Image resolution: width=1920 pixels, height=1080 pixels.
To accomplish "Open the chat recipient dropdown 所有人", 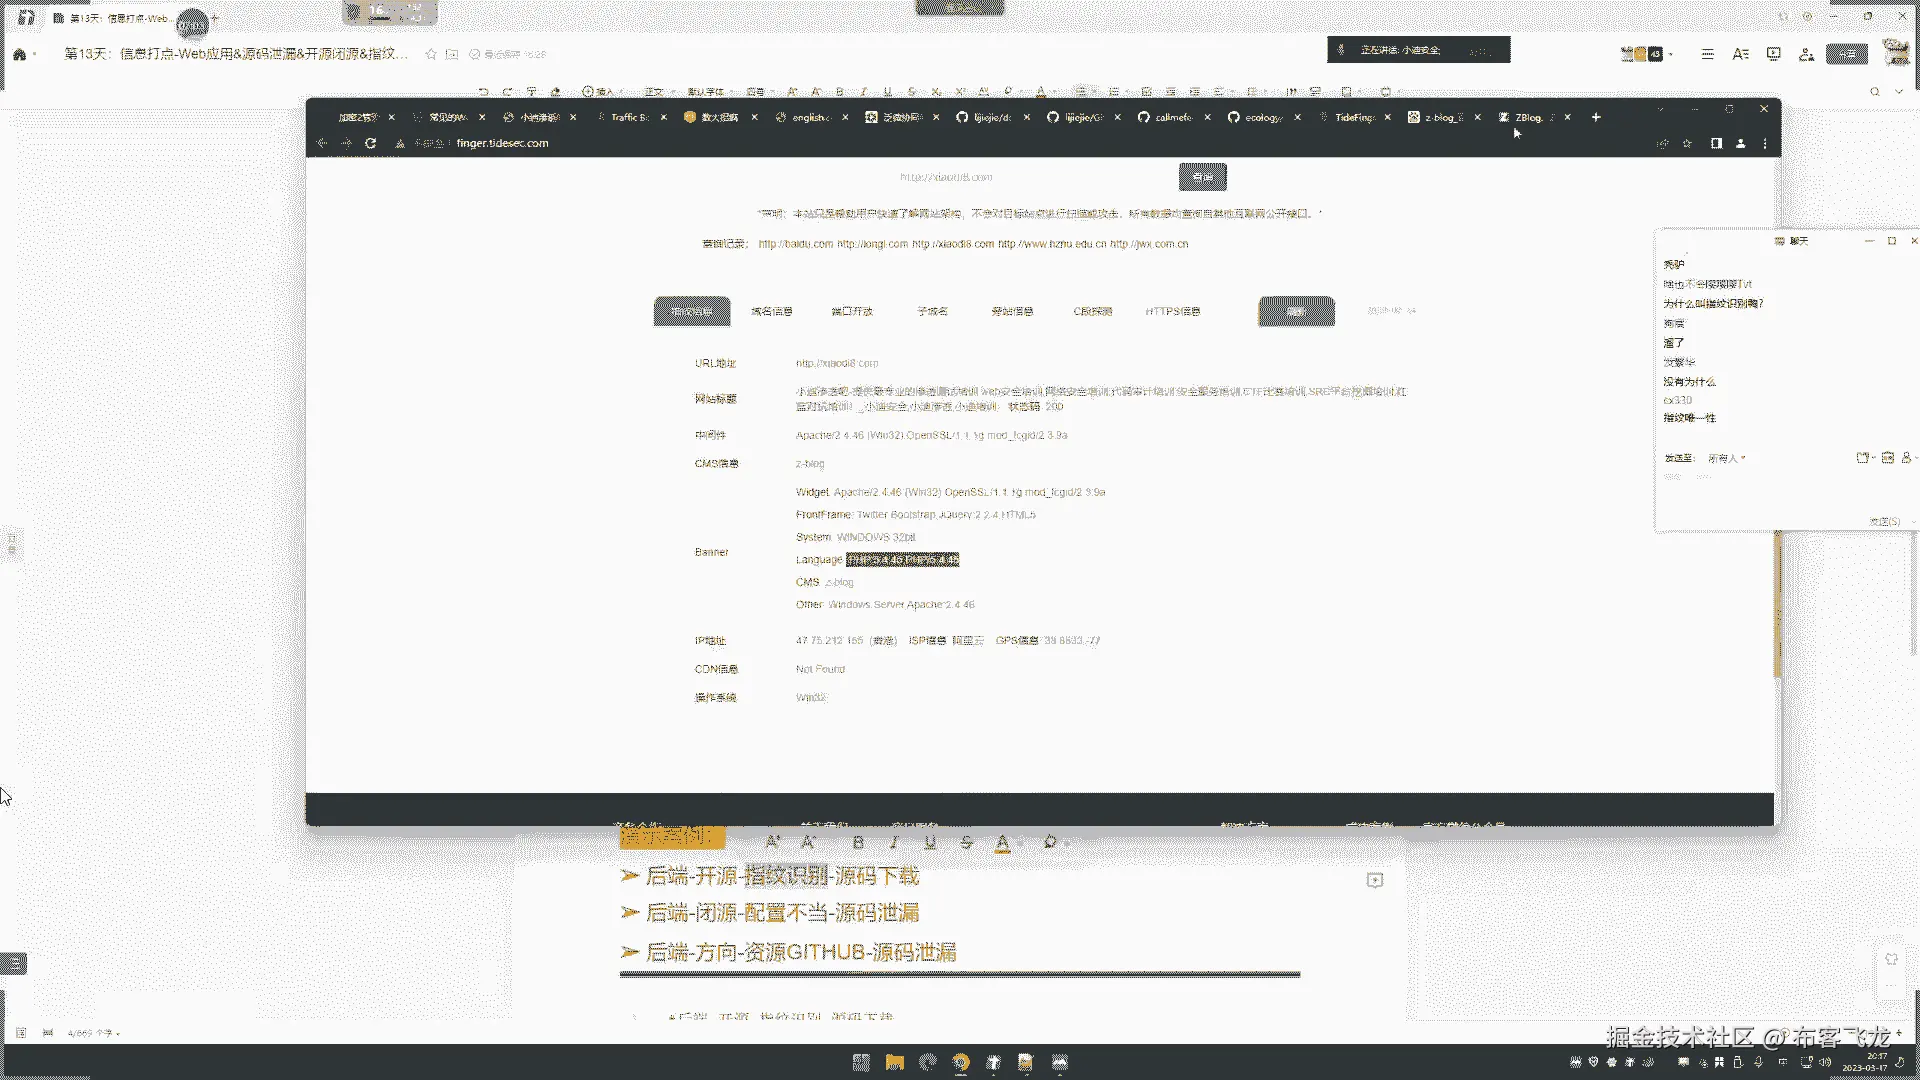I will click(1726, 458).
